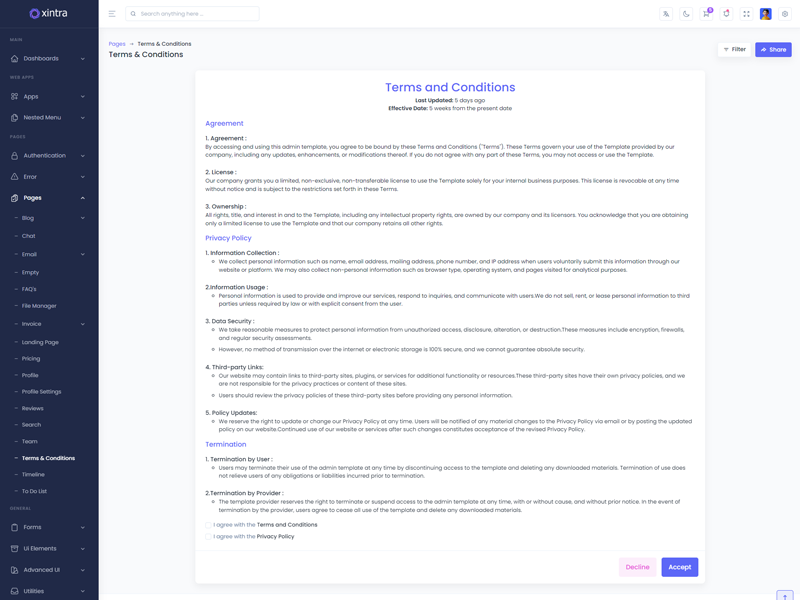Enter fullscreen mode

click(x=746, y=14)
